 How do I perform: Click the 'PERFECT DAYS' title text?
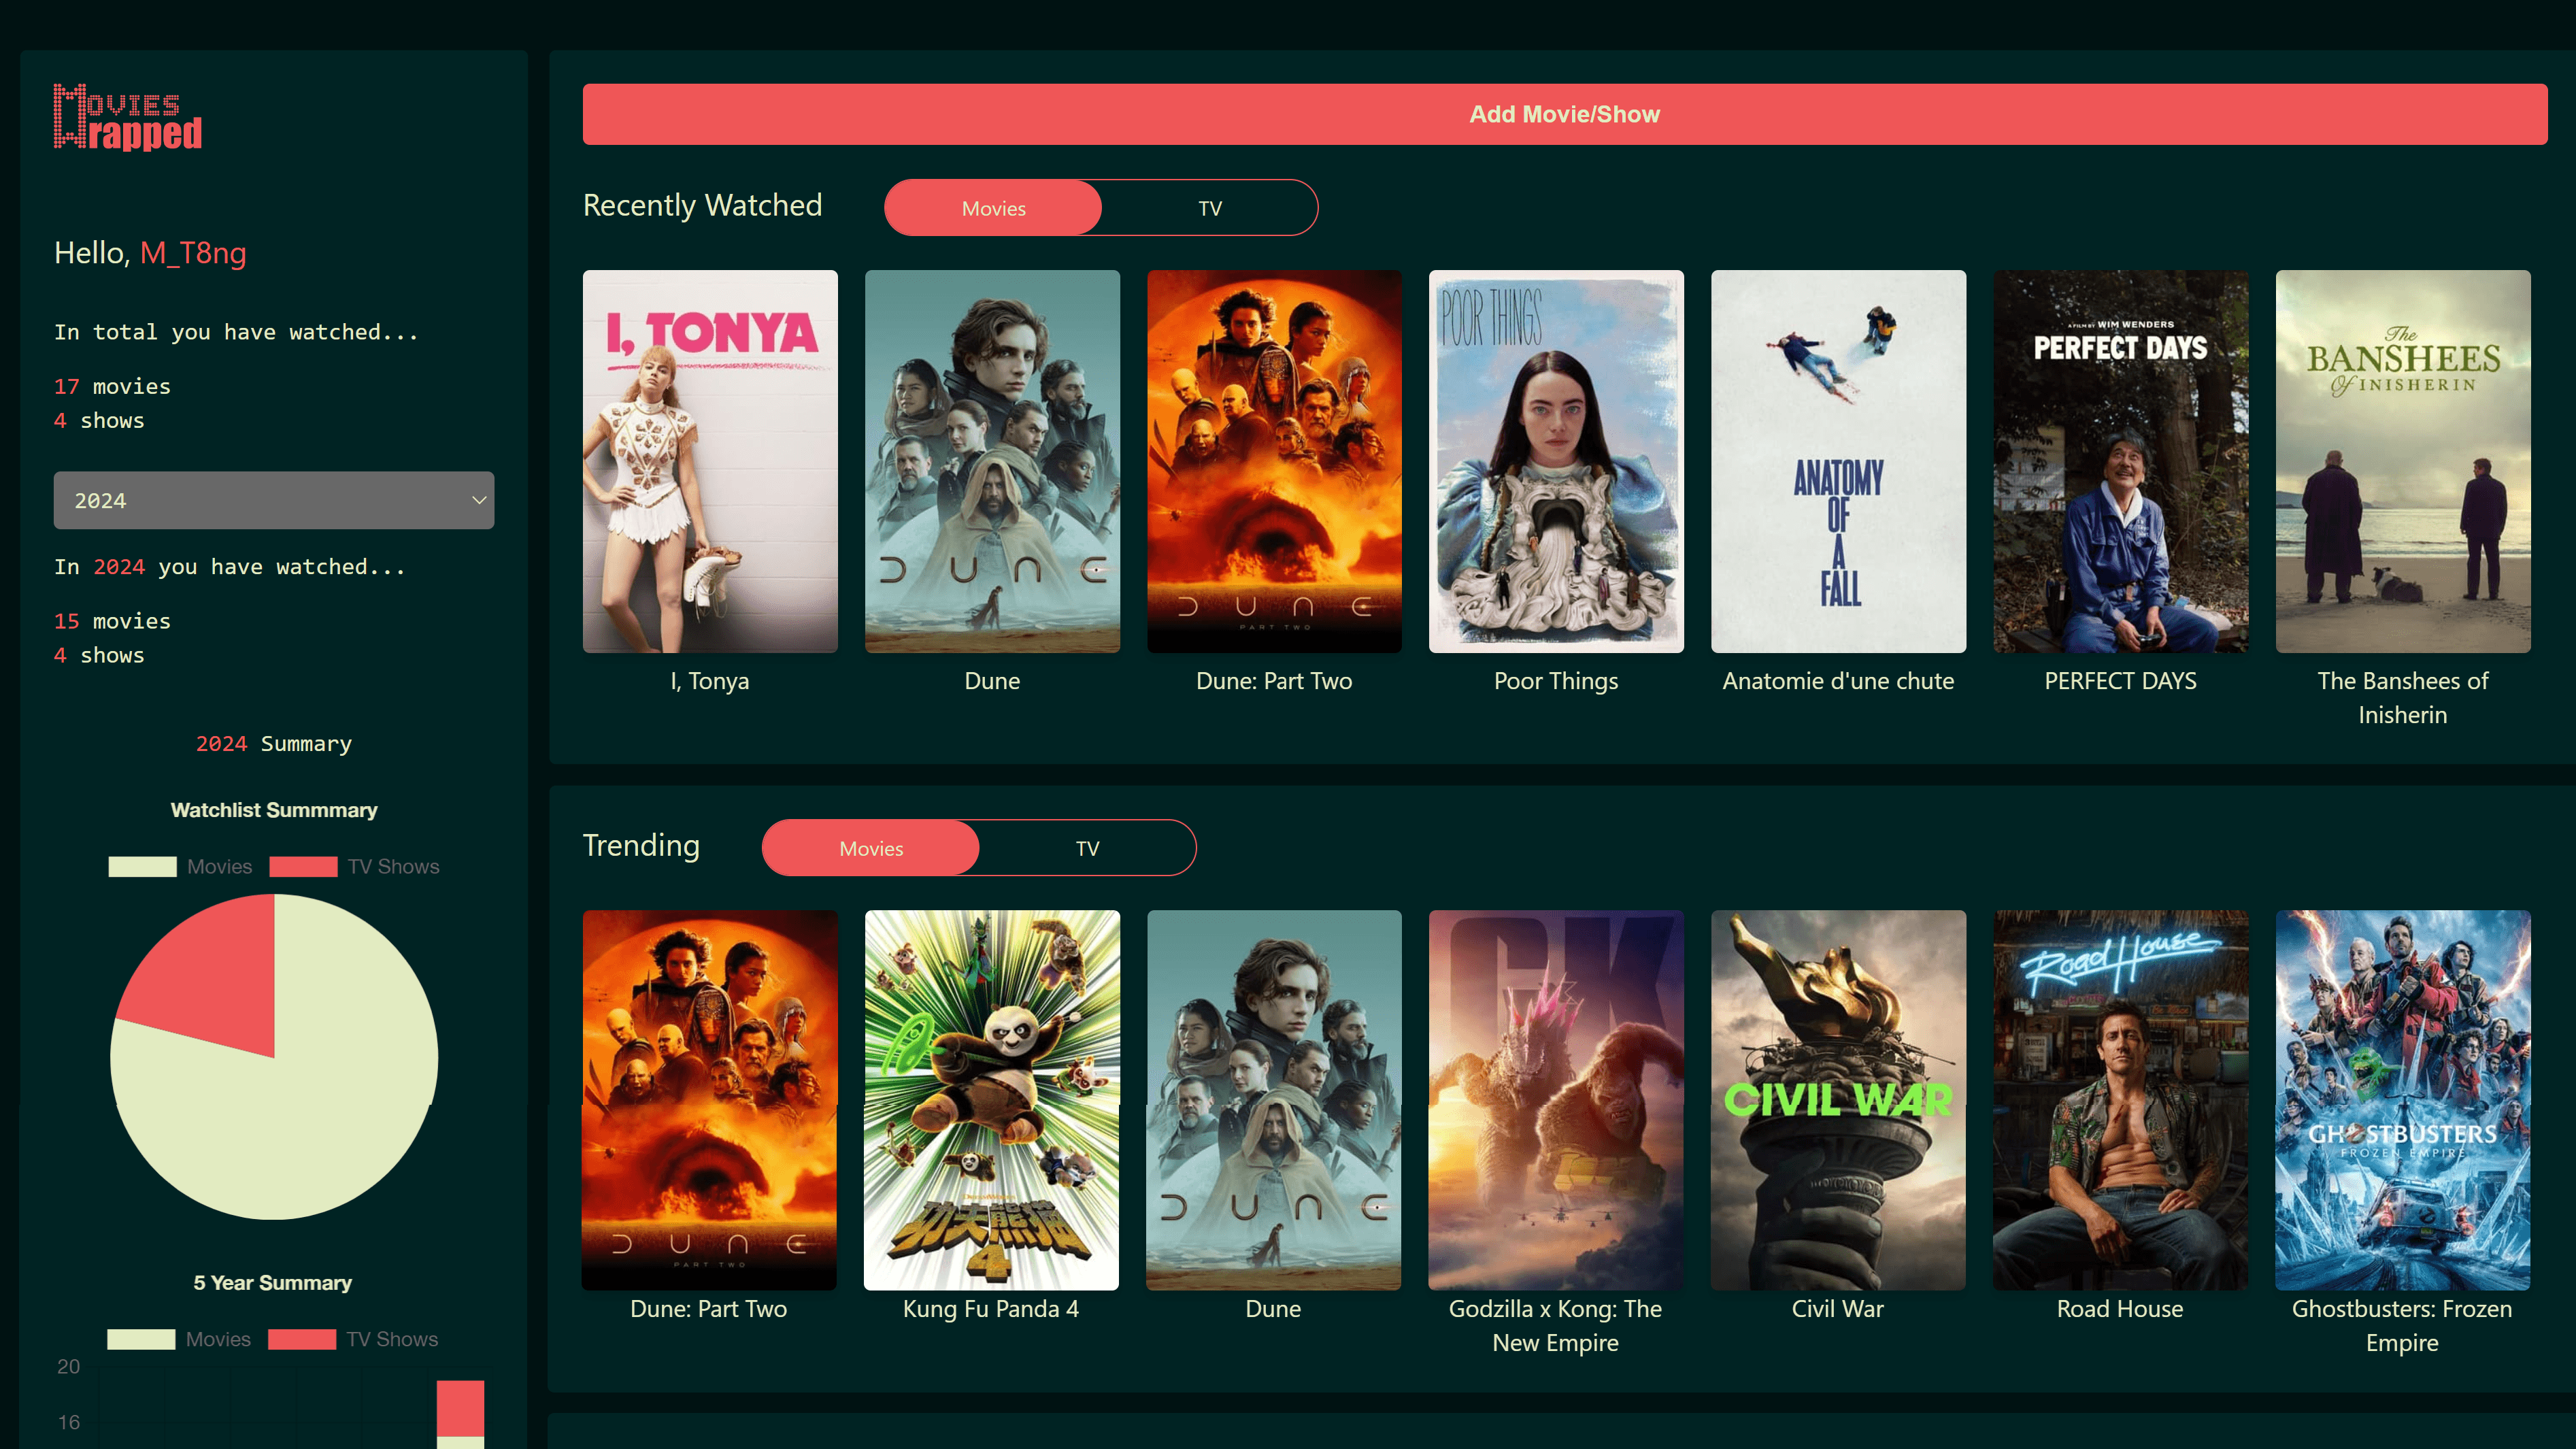[2120, 681]
